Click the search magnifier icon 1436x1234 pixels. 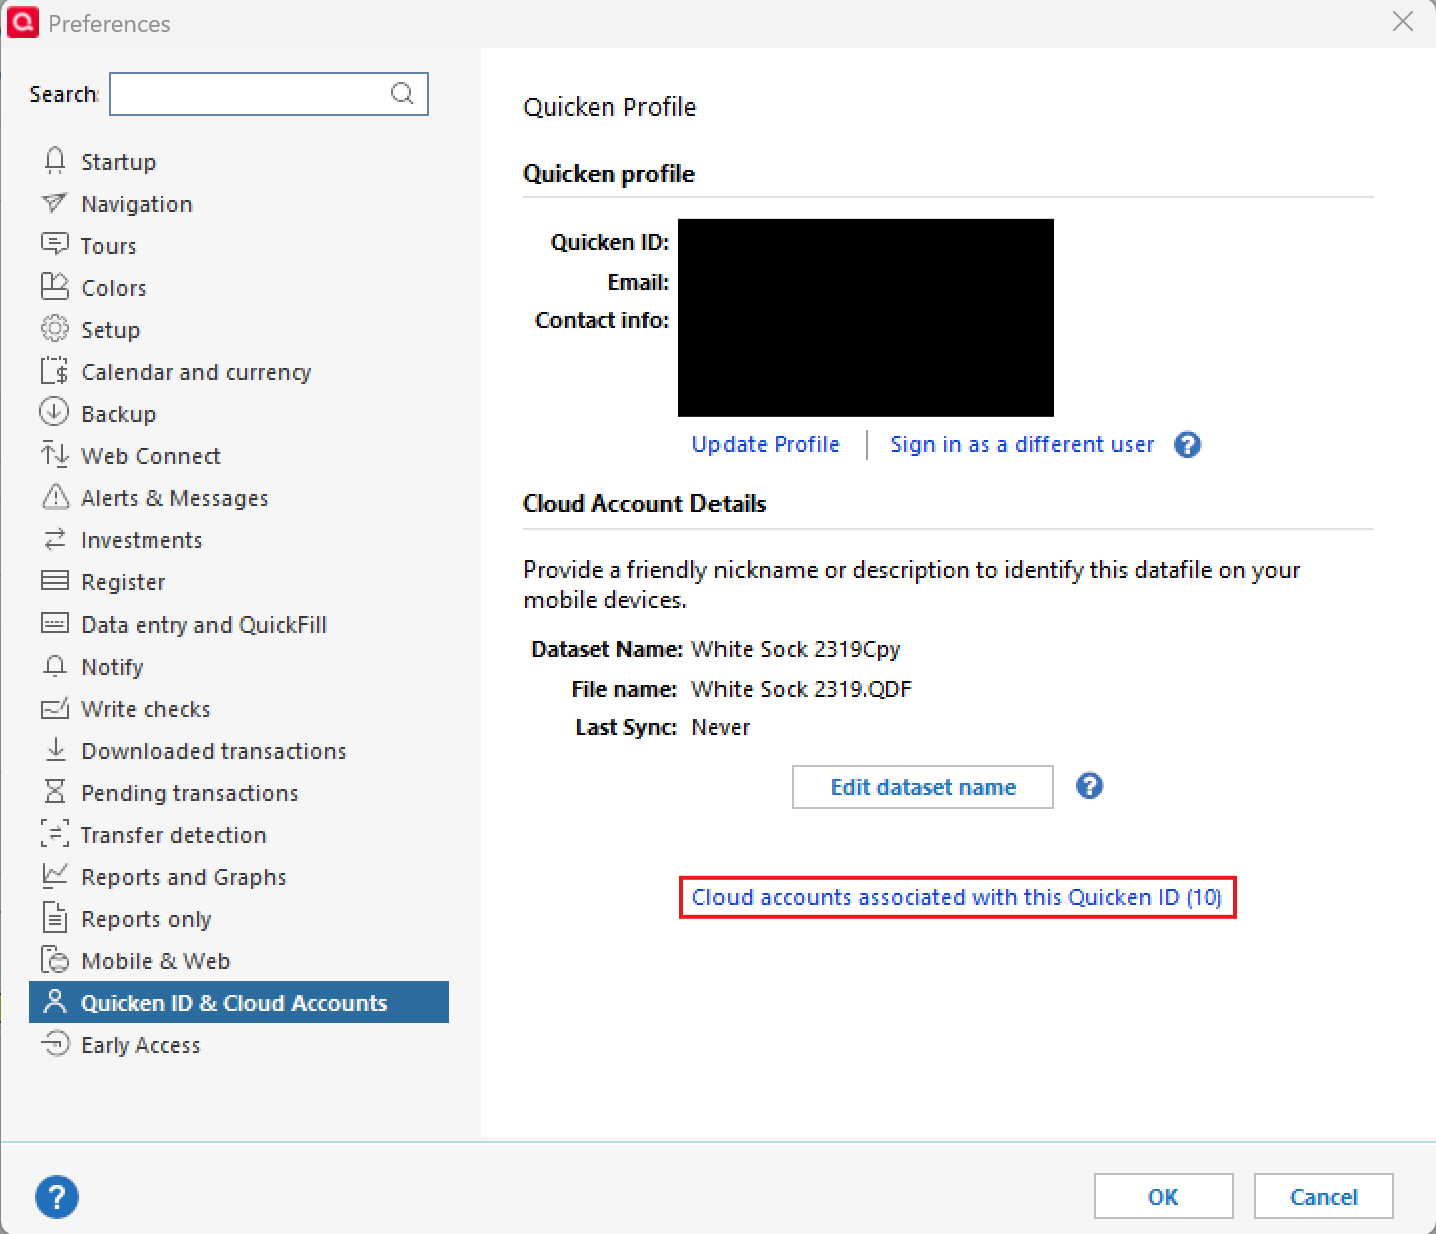coord(402,93)
